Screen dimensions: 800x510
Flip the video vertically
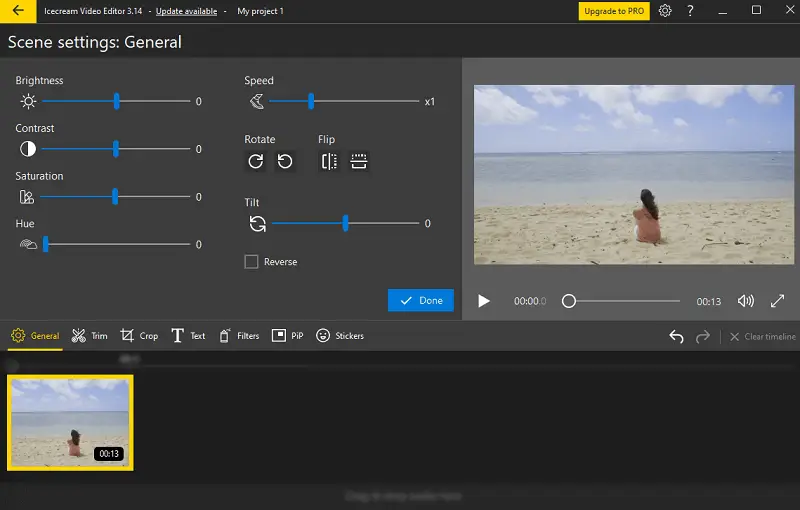[x=359, y=162]
